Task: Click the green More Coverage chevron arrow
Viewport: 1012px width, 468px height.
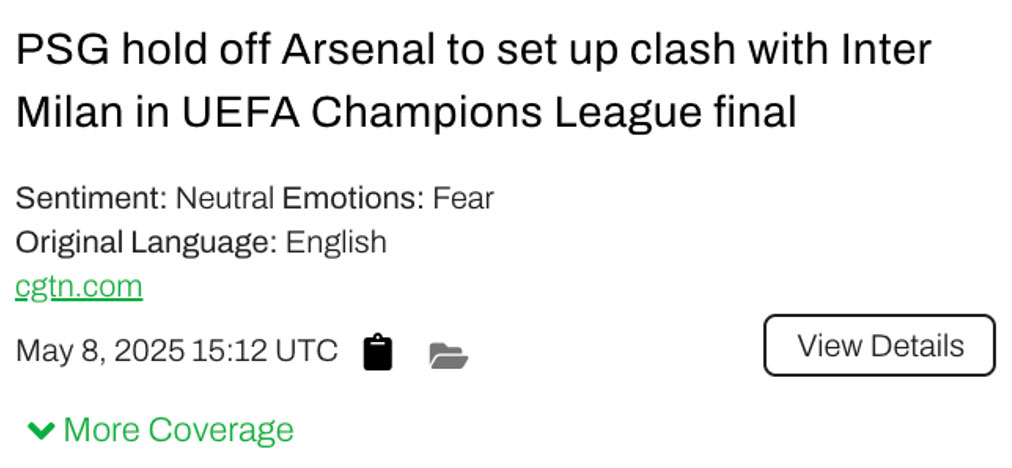Action: point(41,431)
